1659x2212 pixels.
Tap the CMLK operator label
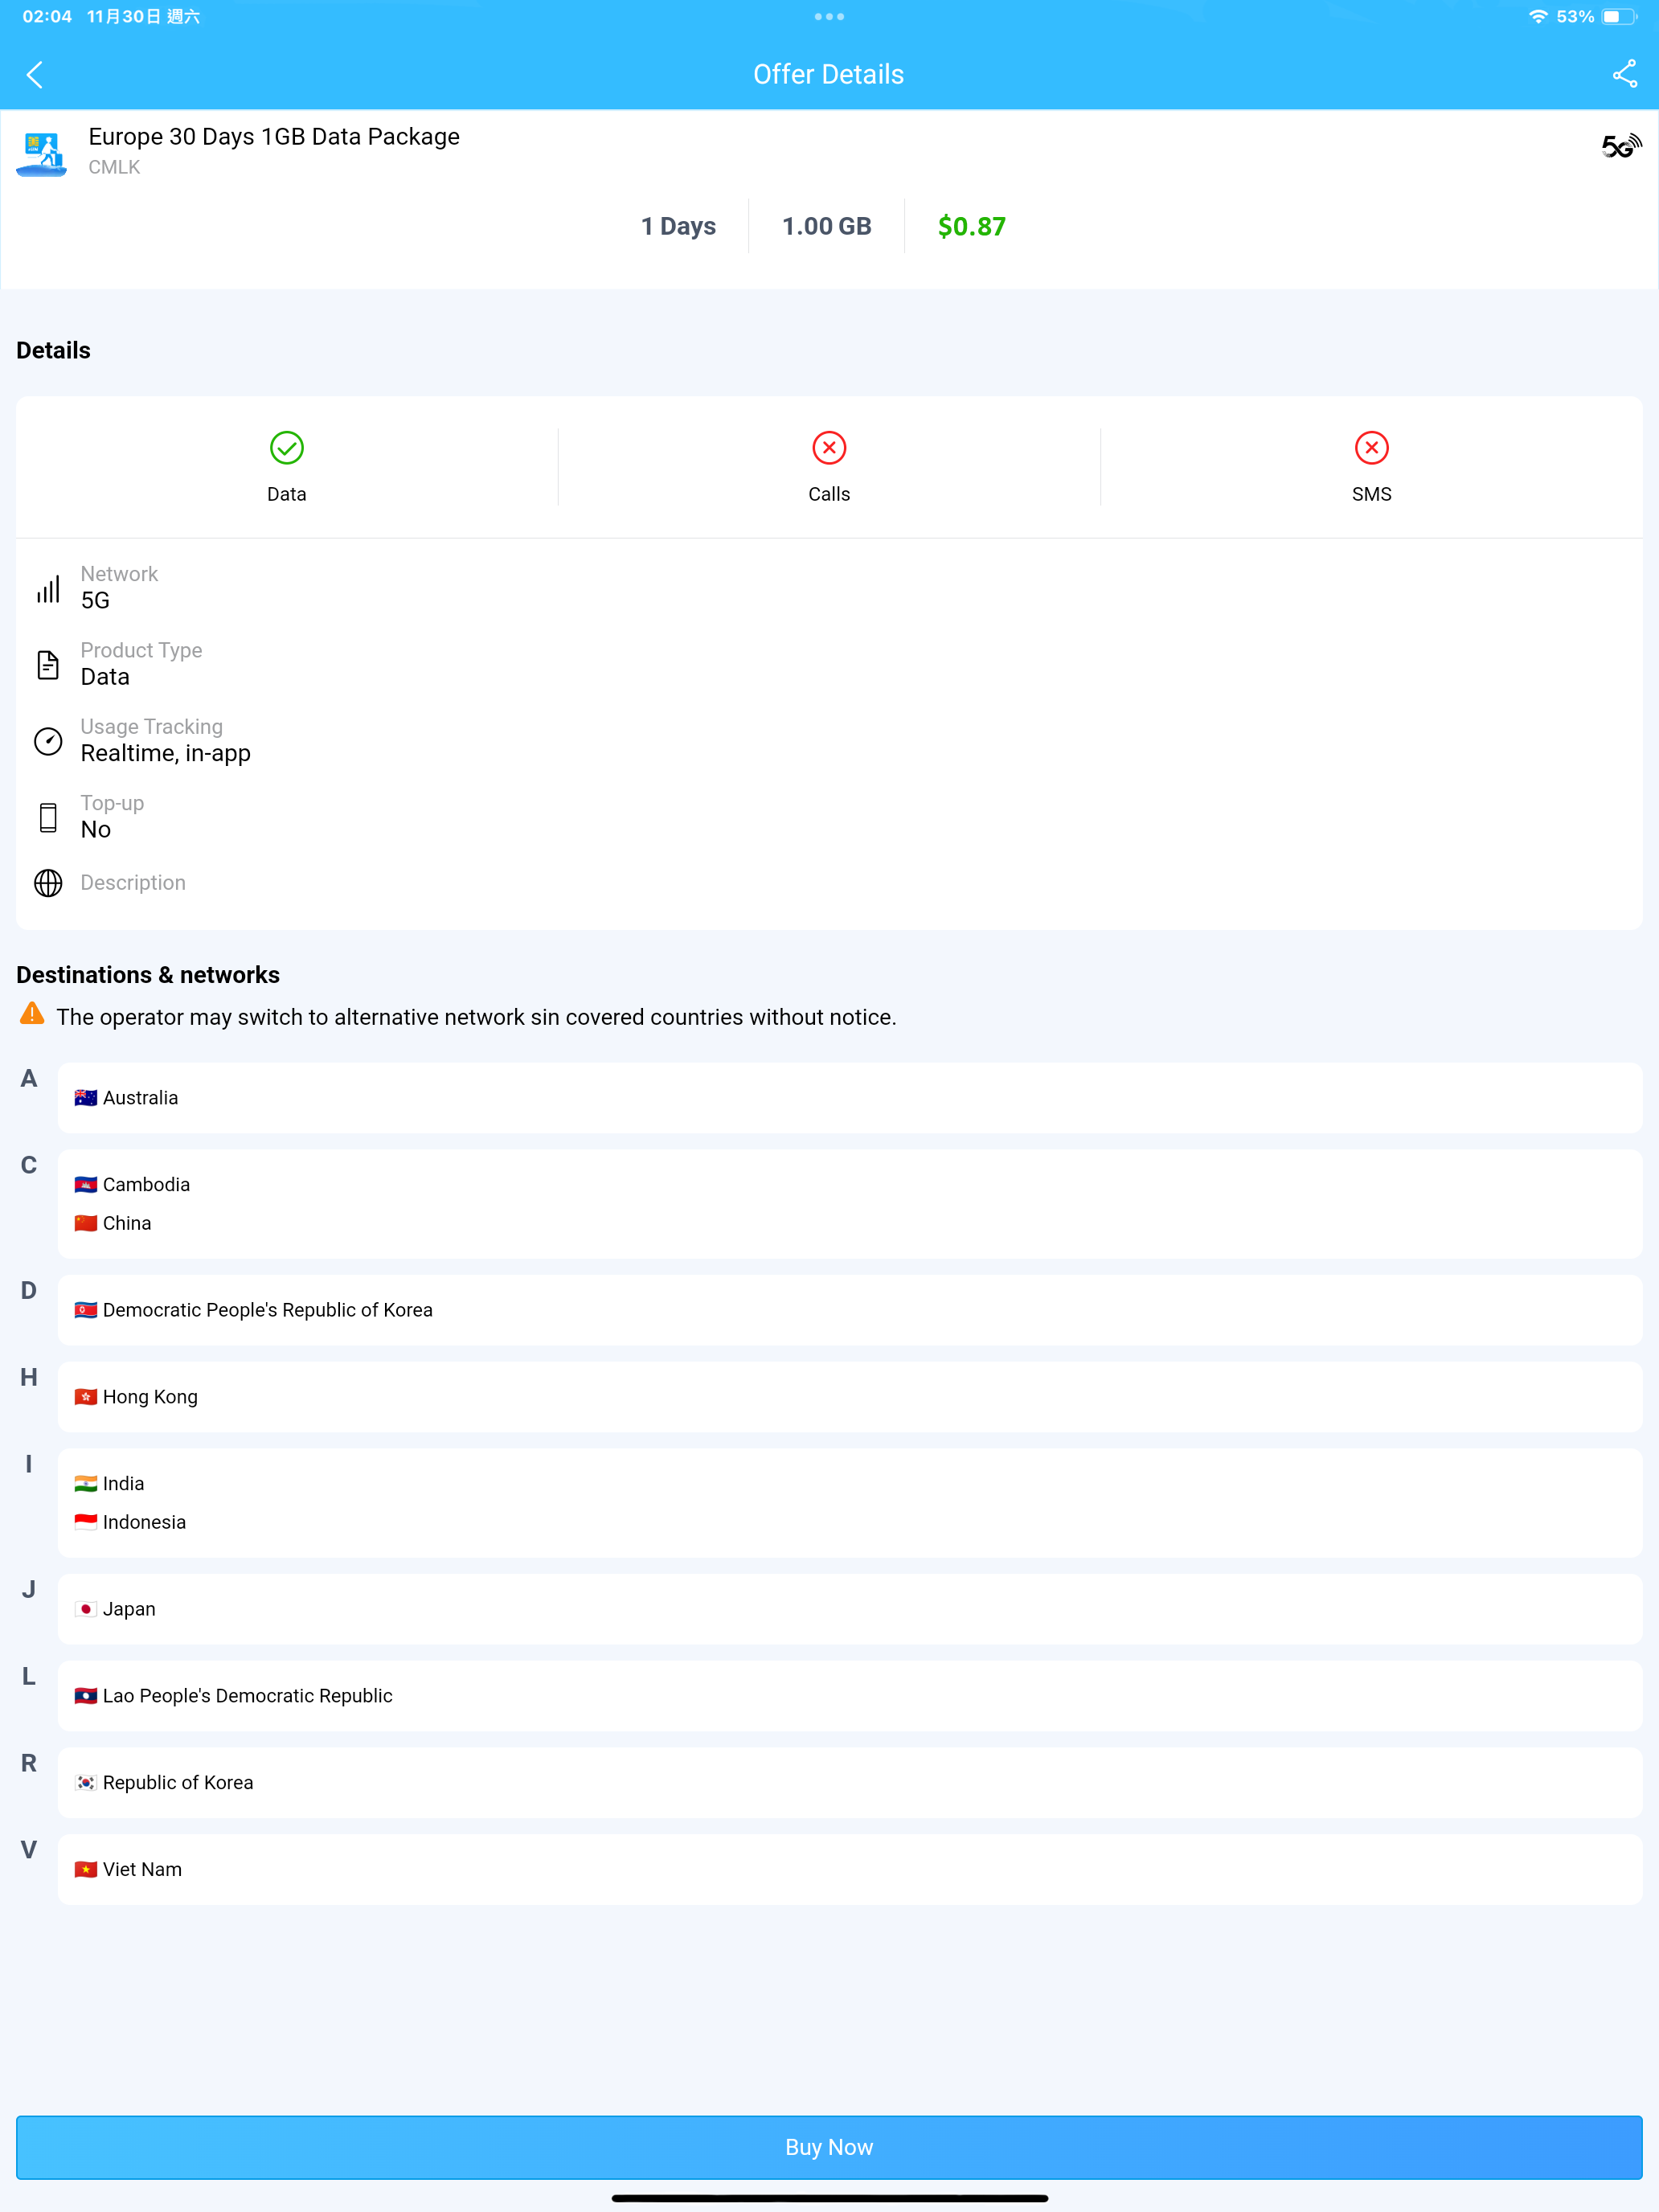[114, 167]
